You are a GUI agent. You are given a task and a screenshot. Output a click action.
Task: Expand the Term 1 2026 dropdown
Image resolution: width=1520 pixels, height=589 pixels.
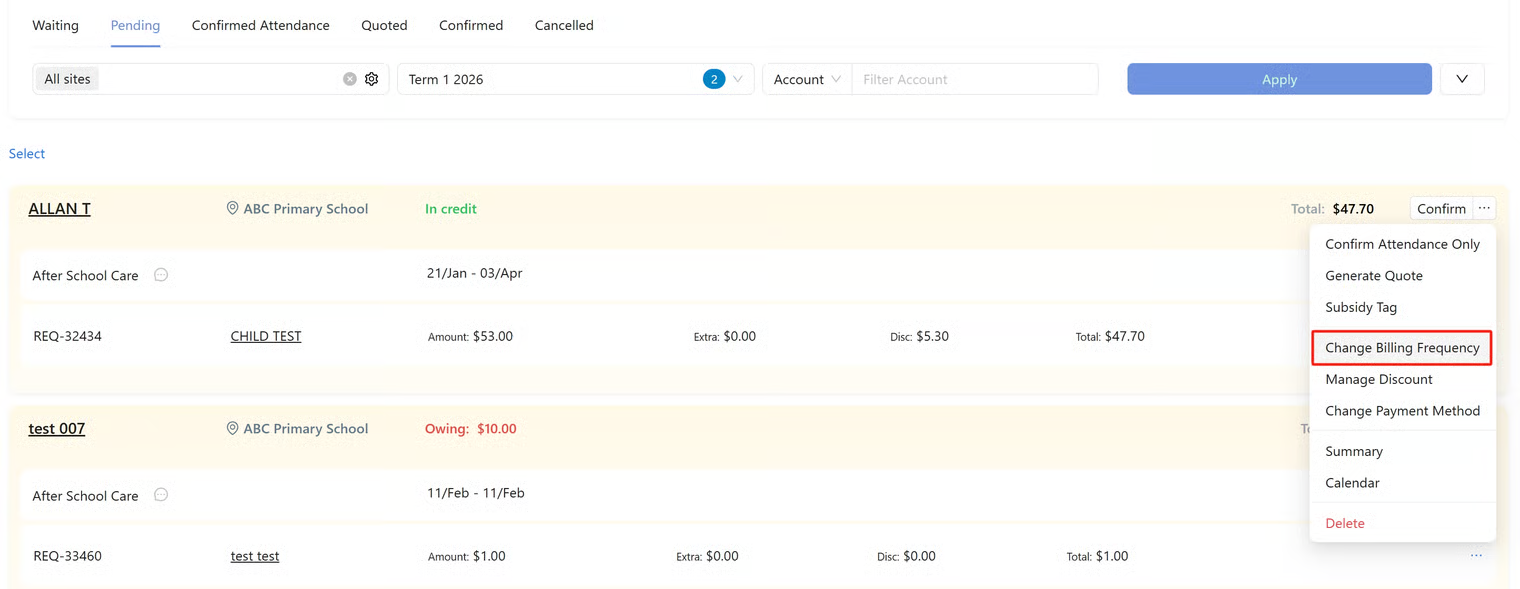(x=738, y=79)
